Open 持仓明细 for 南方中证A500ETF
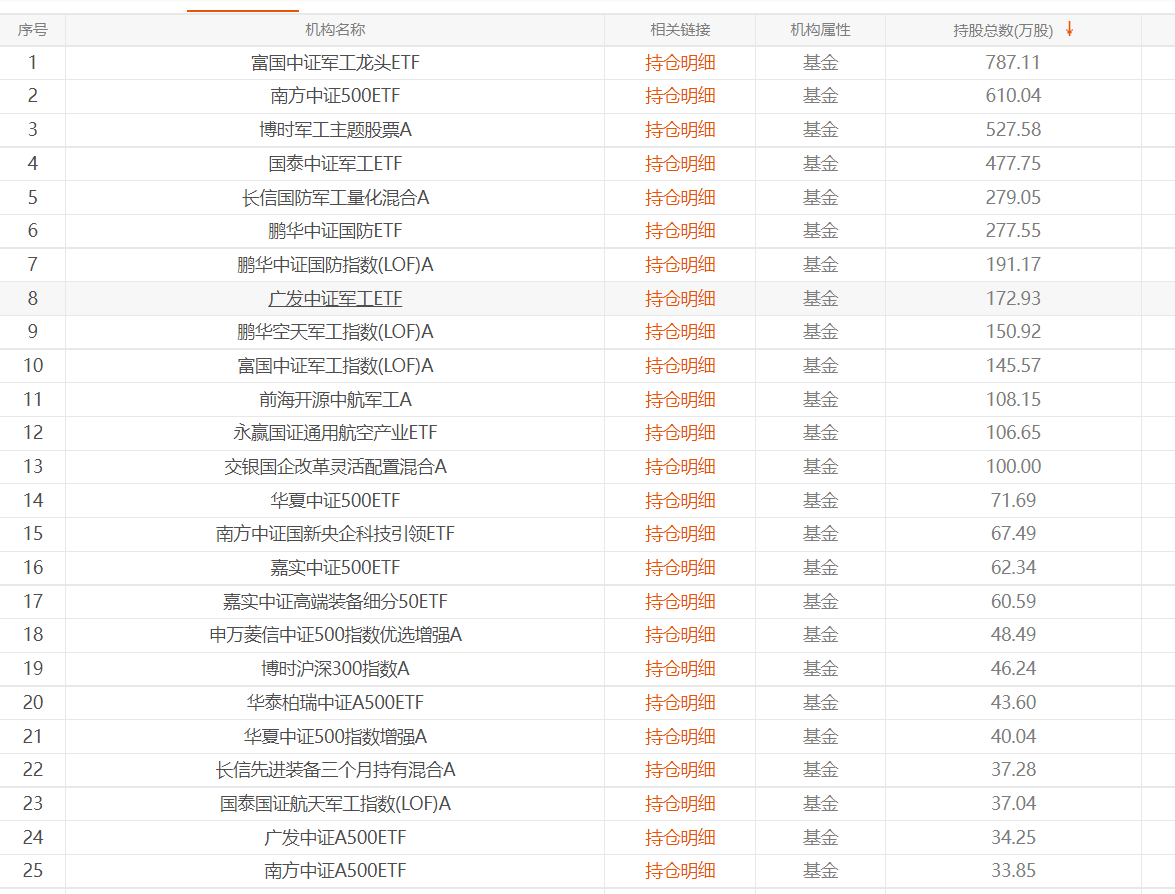Screen dimensions: 1175x894 coord(680,871)
